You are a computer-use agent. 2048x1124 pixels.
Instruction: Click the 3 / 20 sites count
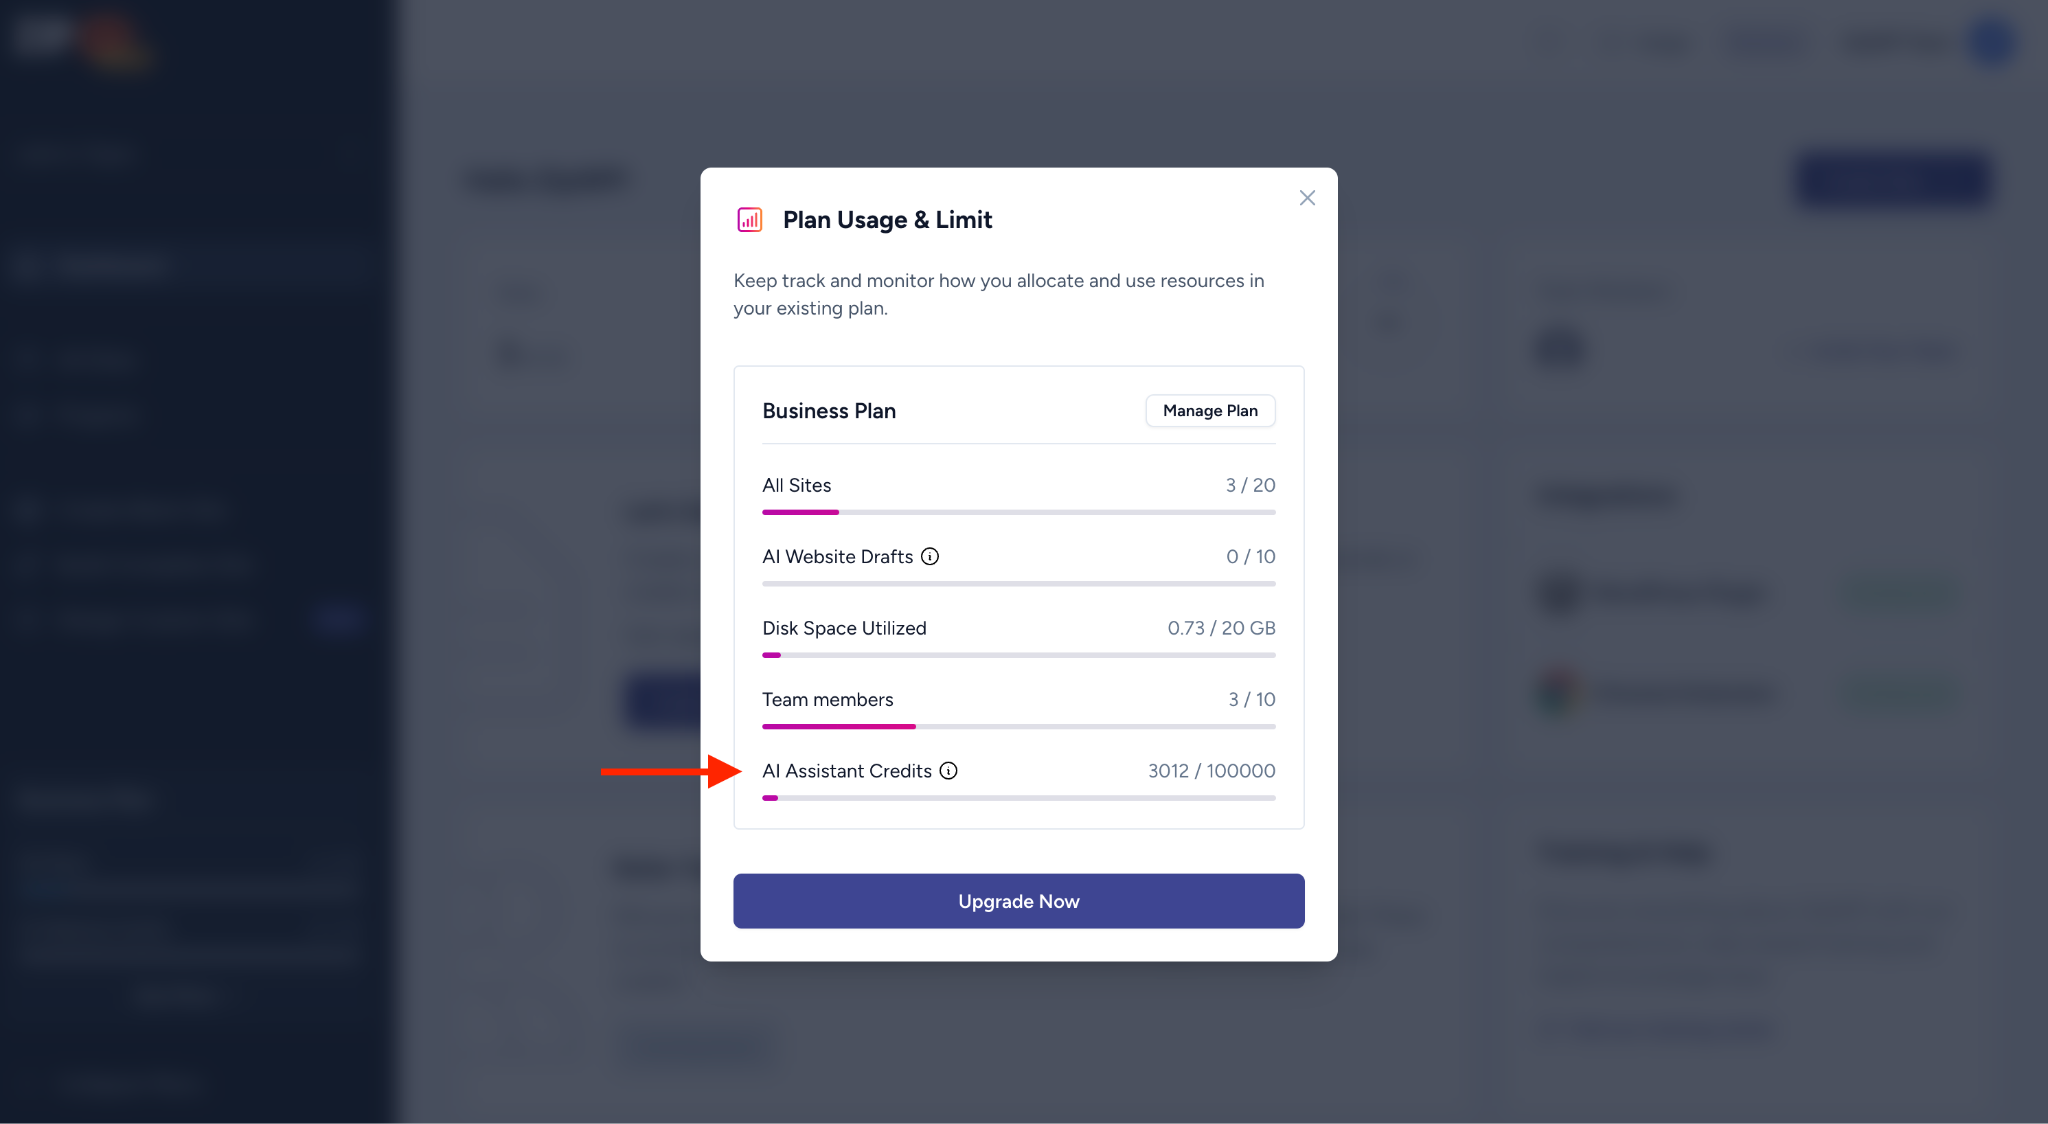1250,485
